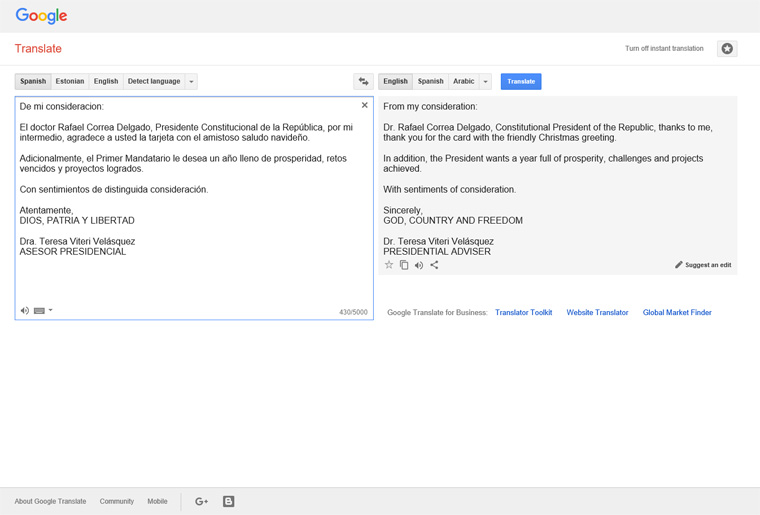
Task: Copy the translated text
Action: [x=404, y=265]
